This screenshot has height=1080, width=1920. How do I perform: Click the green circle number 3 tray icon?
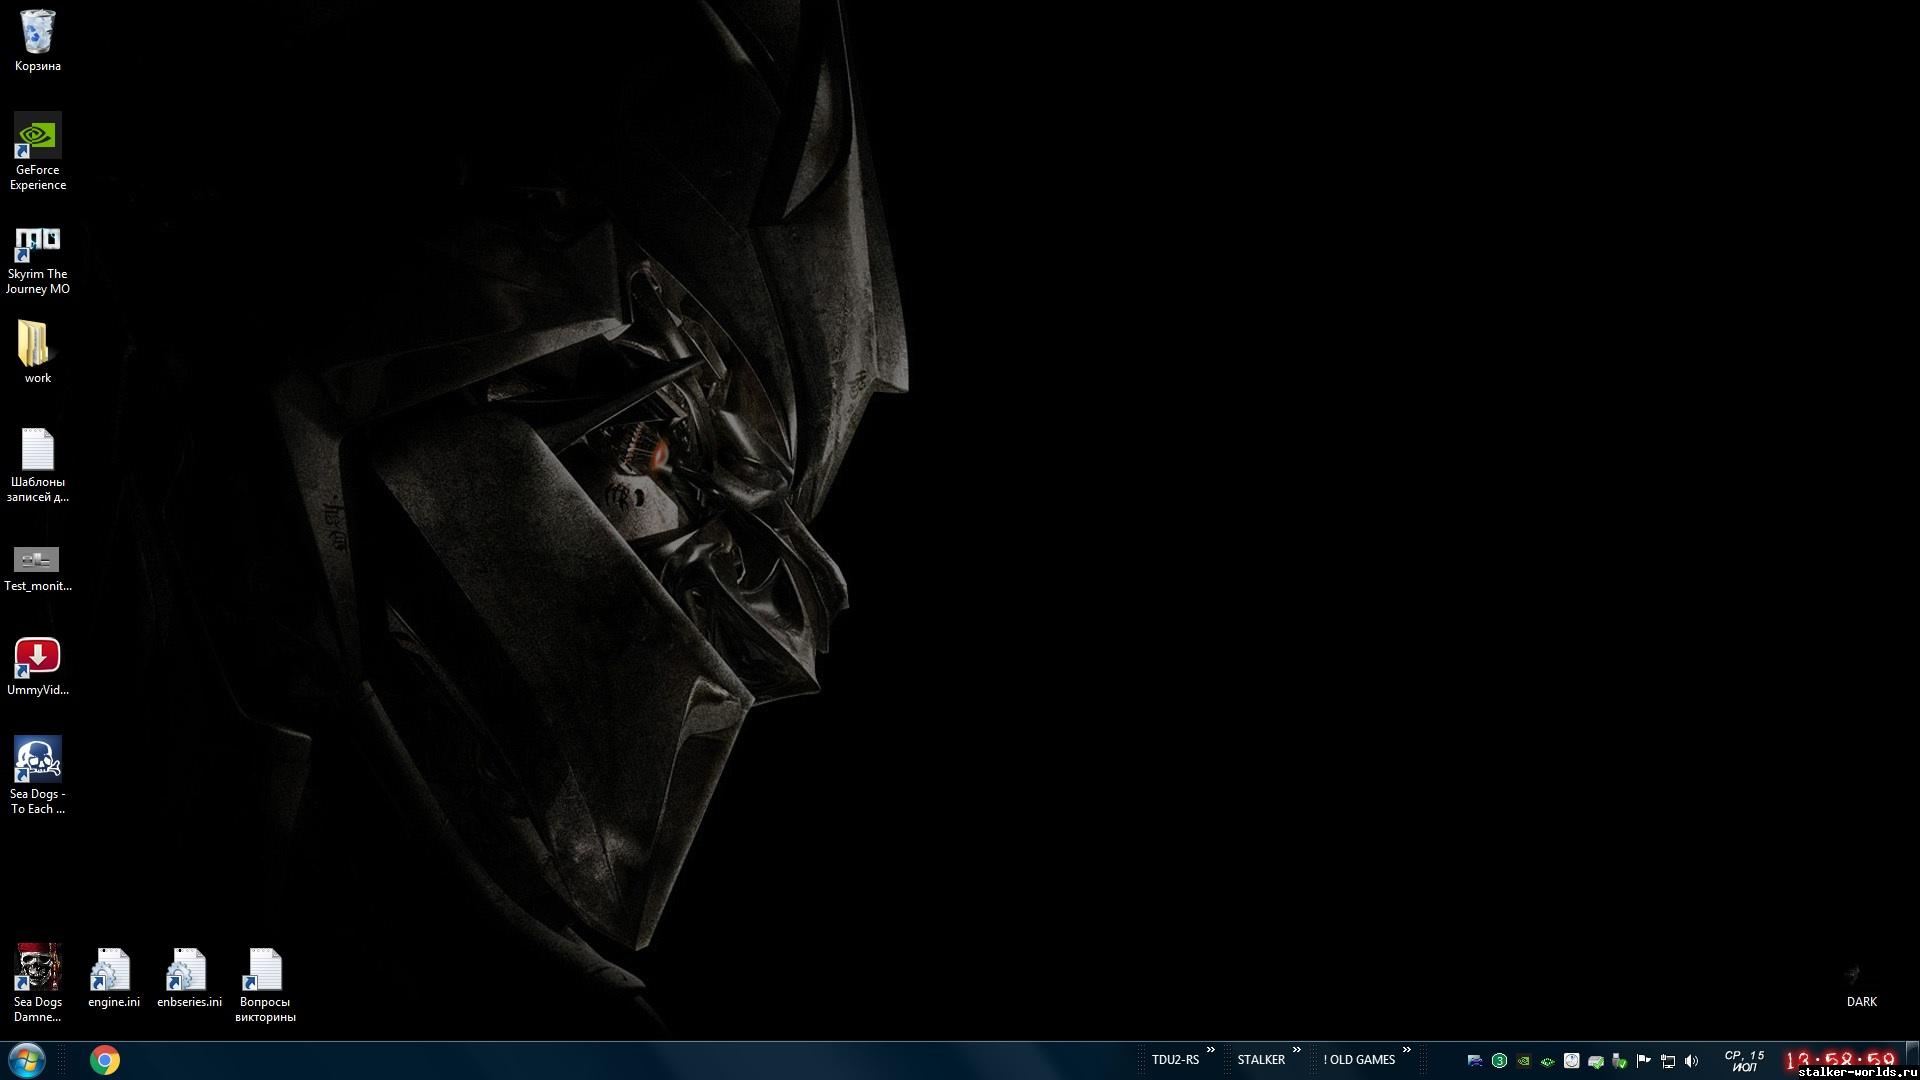[1499, 1061]
